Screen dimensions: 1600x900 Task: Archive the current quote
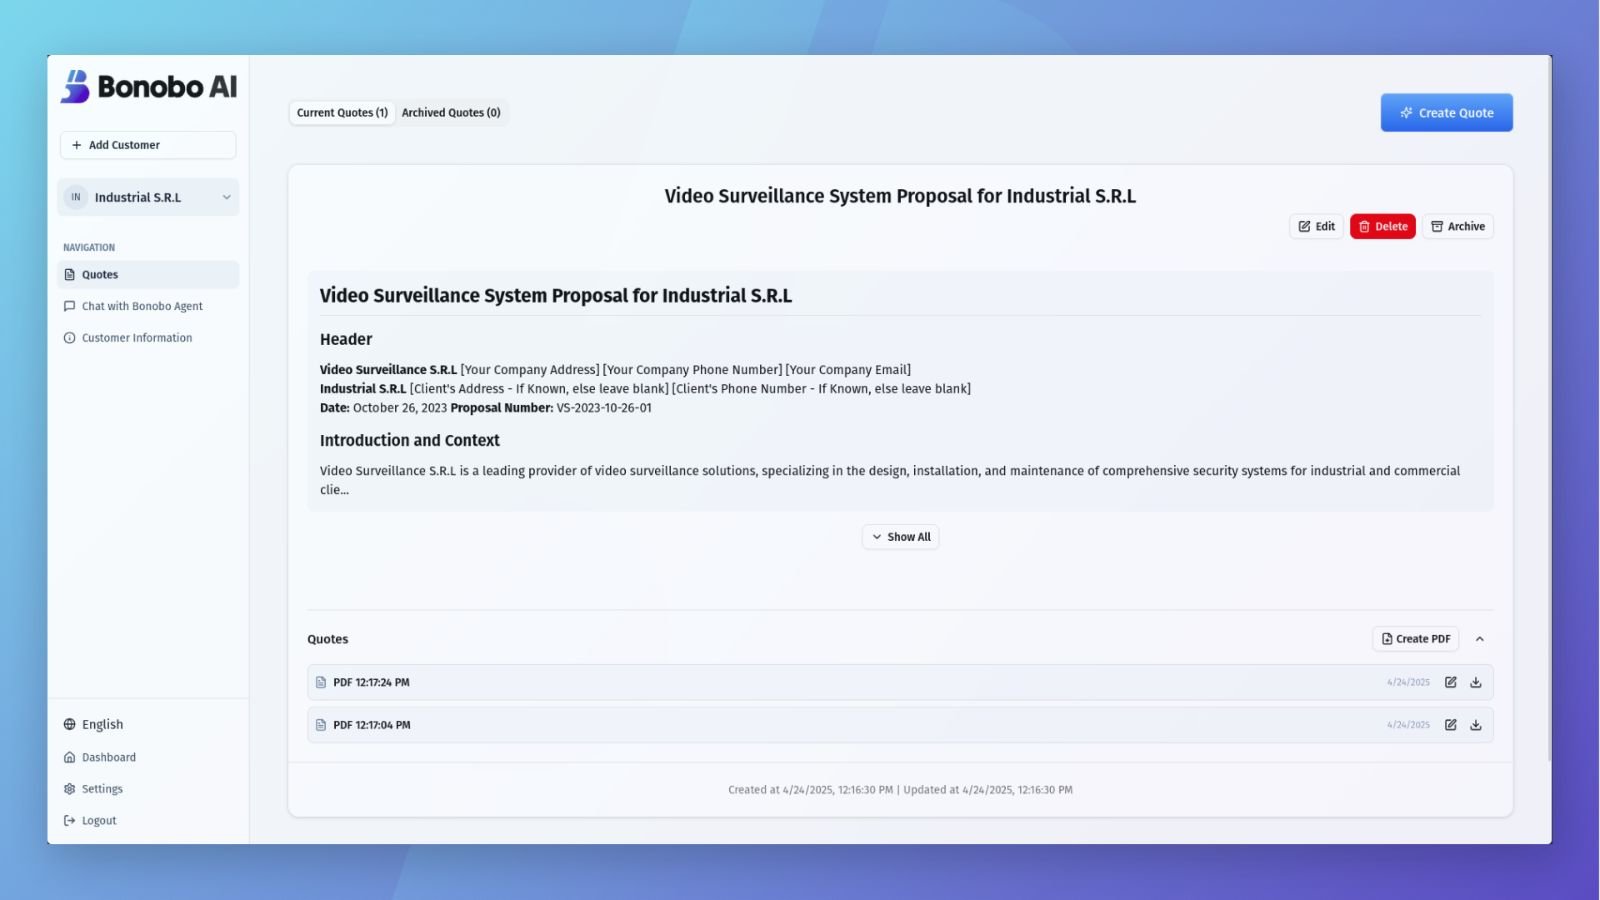[1457, 226]
